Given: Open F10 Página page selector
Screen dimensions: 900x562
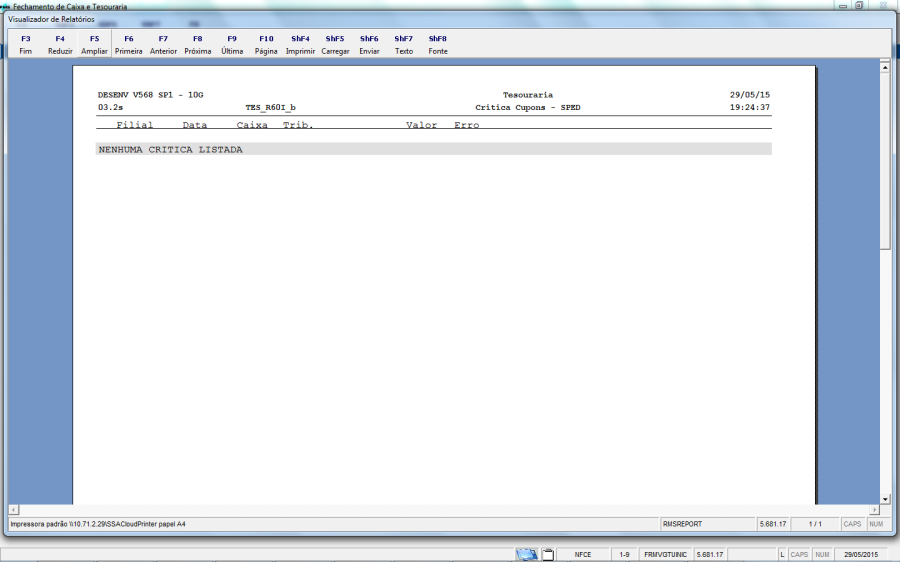Looking at the screenshot, I should pos(266,45).
